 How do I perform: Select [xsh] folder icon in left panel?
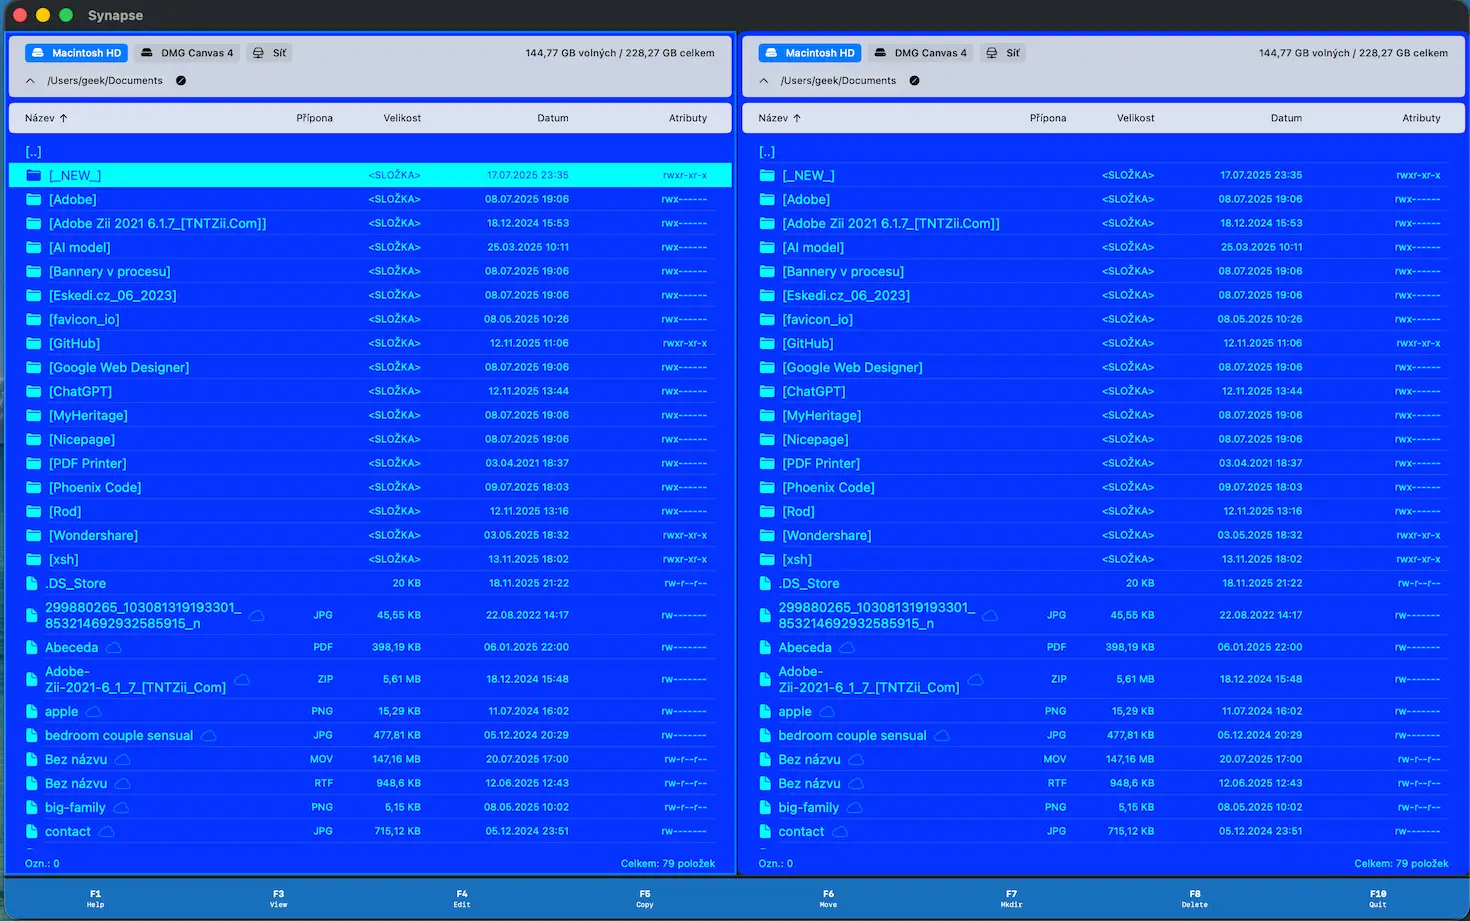point(34,559)
